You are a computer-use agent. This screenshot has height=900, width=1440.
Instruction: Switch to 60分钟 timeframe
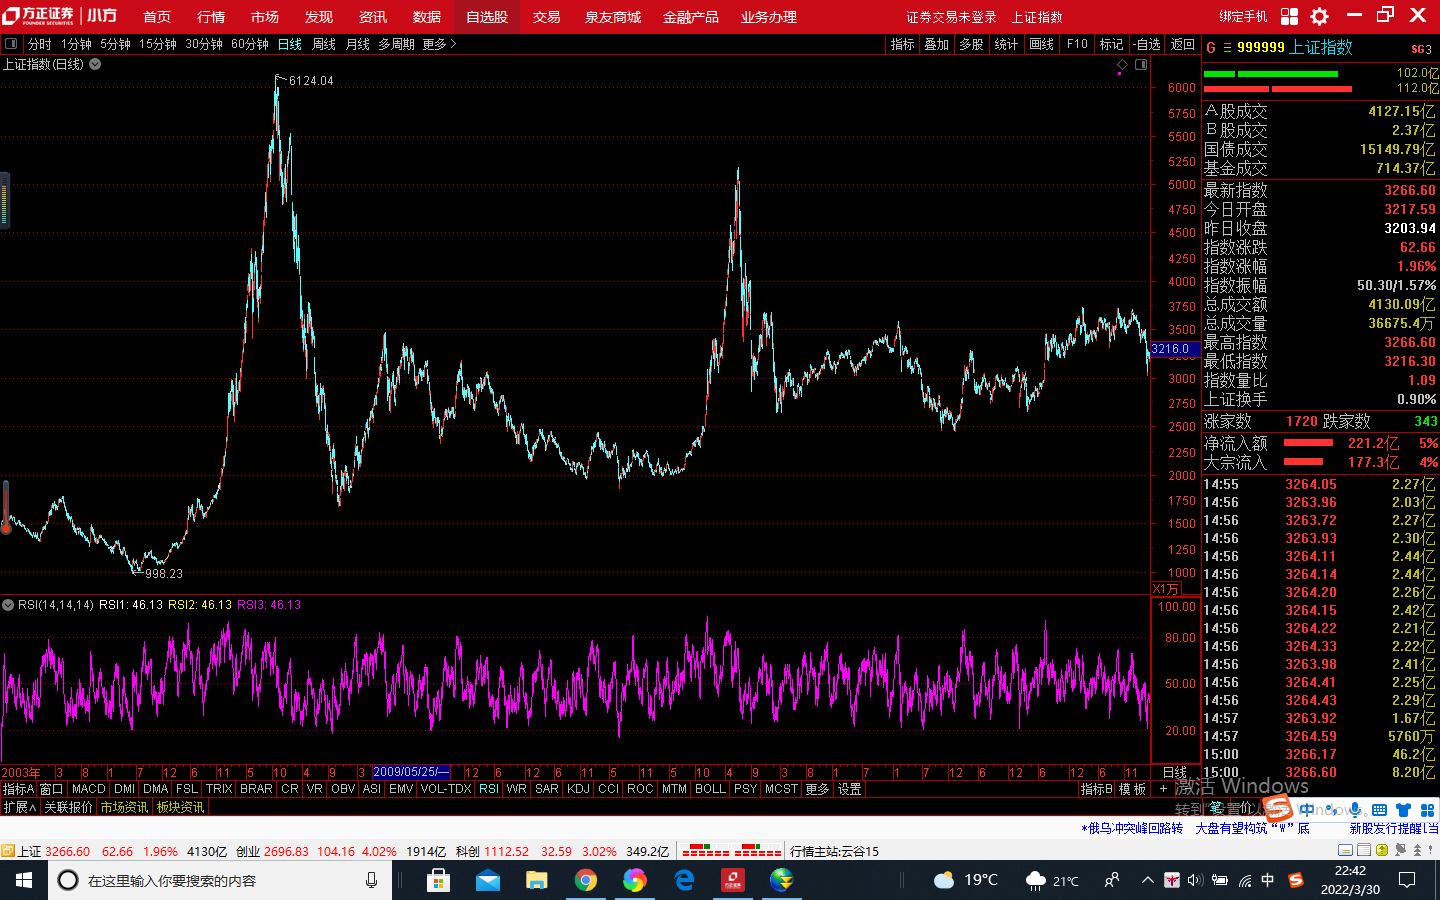[x=249, y=44]
